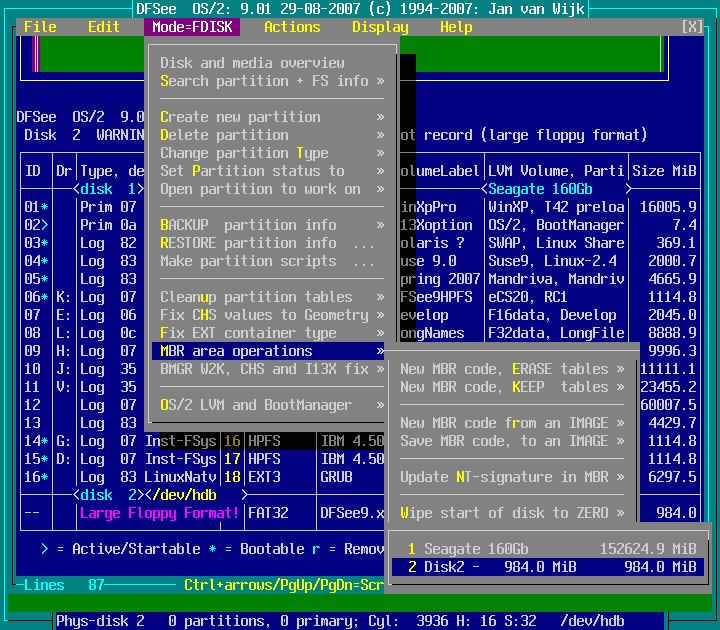Viewport: 720px width, 630px height.
Task: Select Create new partition menu item
Action: 272,117
